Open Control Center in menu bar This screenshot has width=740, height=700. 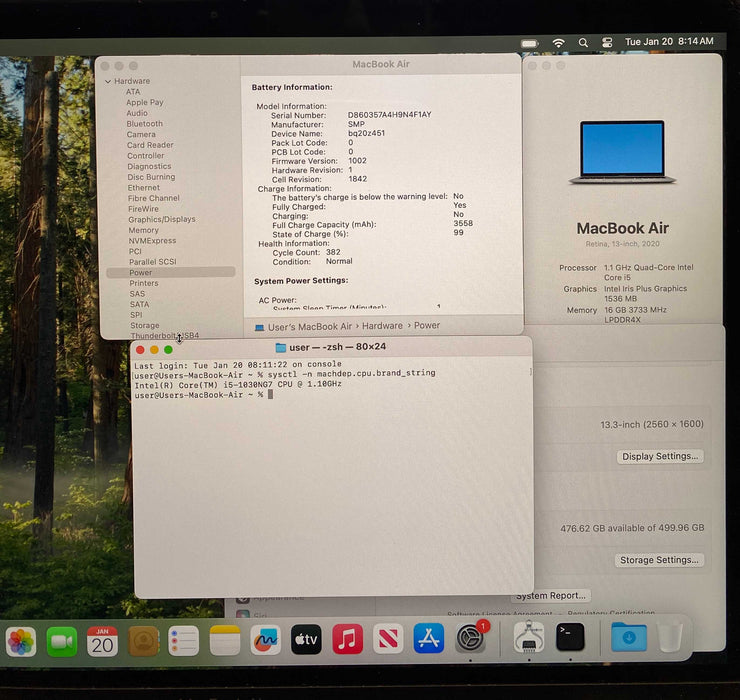tap(607, 42)
